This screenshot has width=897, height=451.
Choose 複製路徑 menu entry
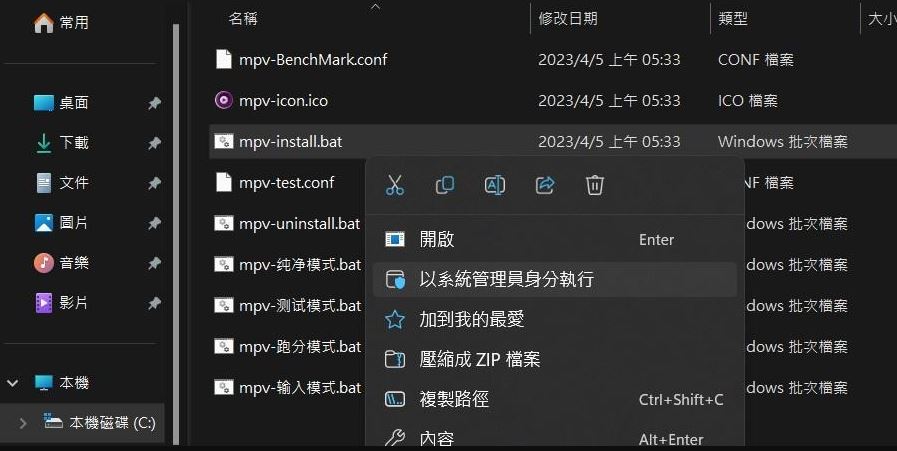pos(555,399)
